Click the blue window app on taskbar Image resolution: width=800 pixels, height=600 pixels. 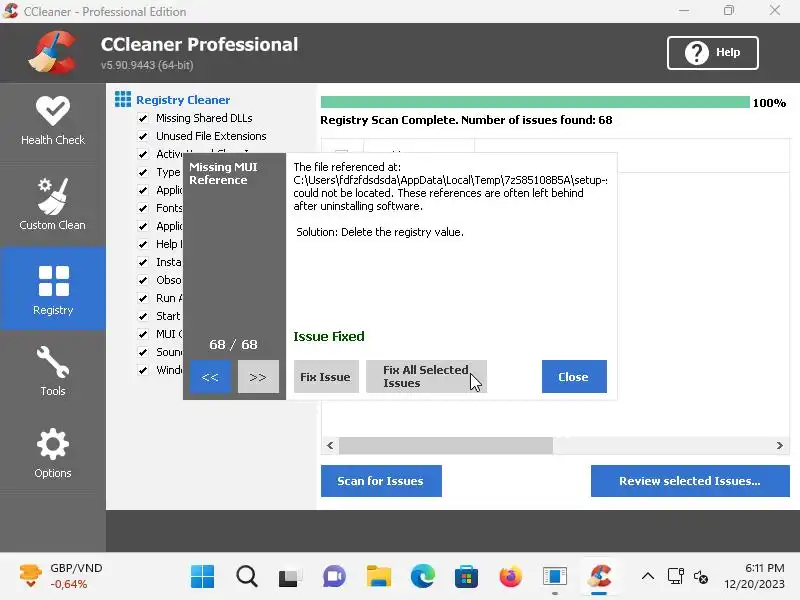click(555, 577)
